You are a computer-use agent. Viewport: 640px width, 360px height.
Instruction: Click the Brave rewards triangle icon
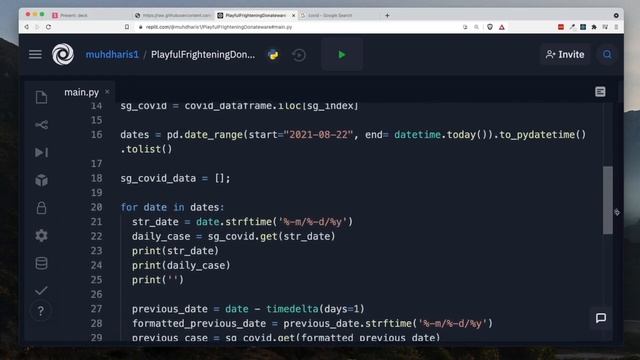[502, 27]
